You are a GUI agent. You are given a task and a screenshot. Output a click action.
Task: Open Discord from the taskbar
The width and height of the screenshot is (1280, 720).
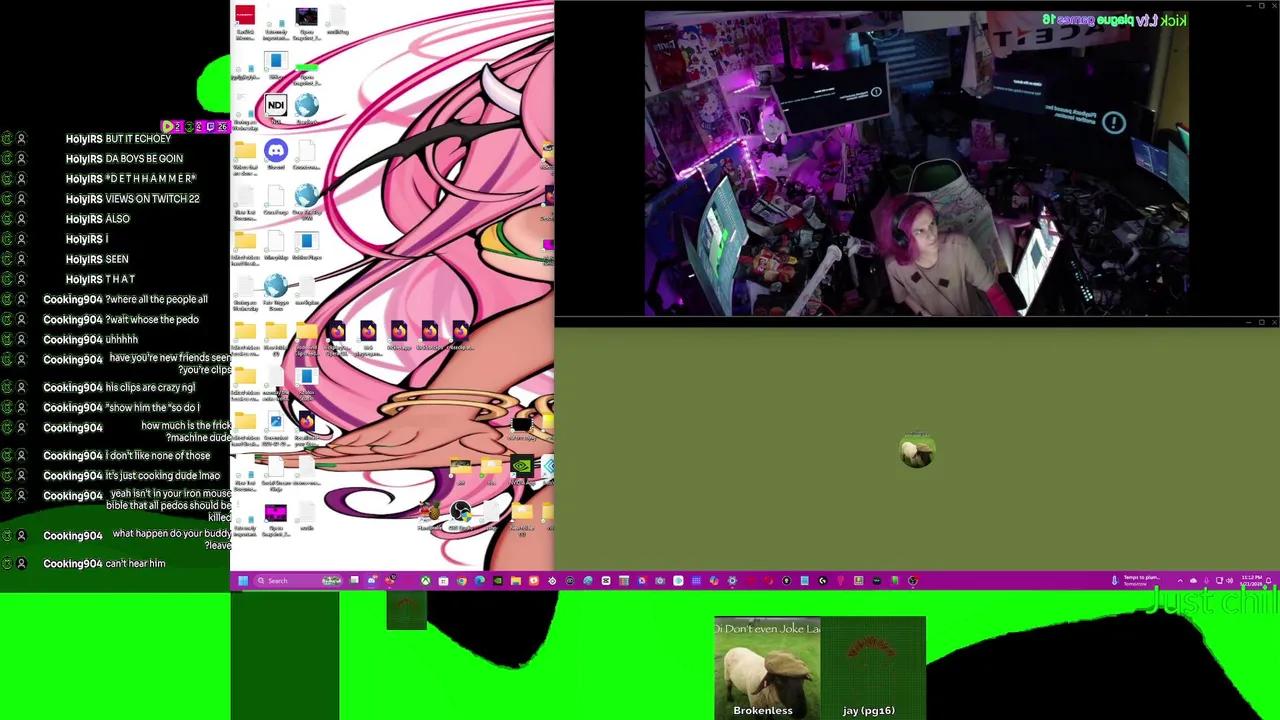[372, 580]
